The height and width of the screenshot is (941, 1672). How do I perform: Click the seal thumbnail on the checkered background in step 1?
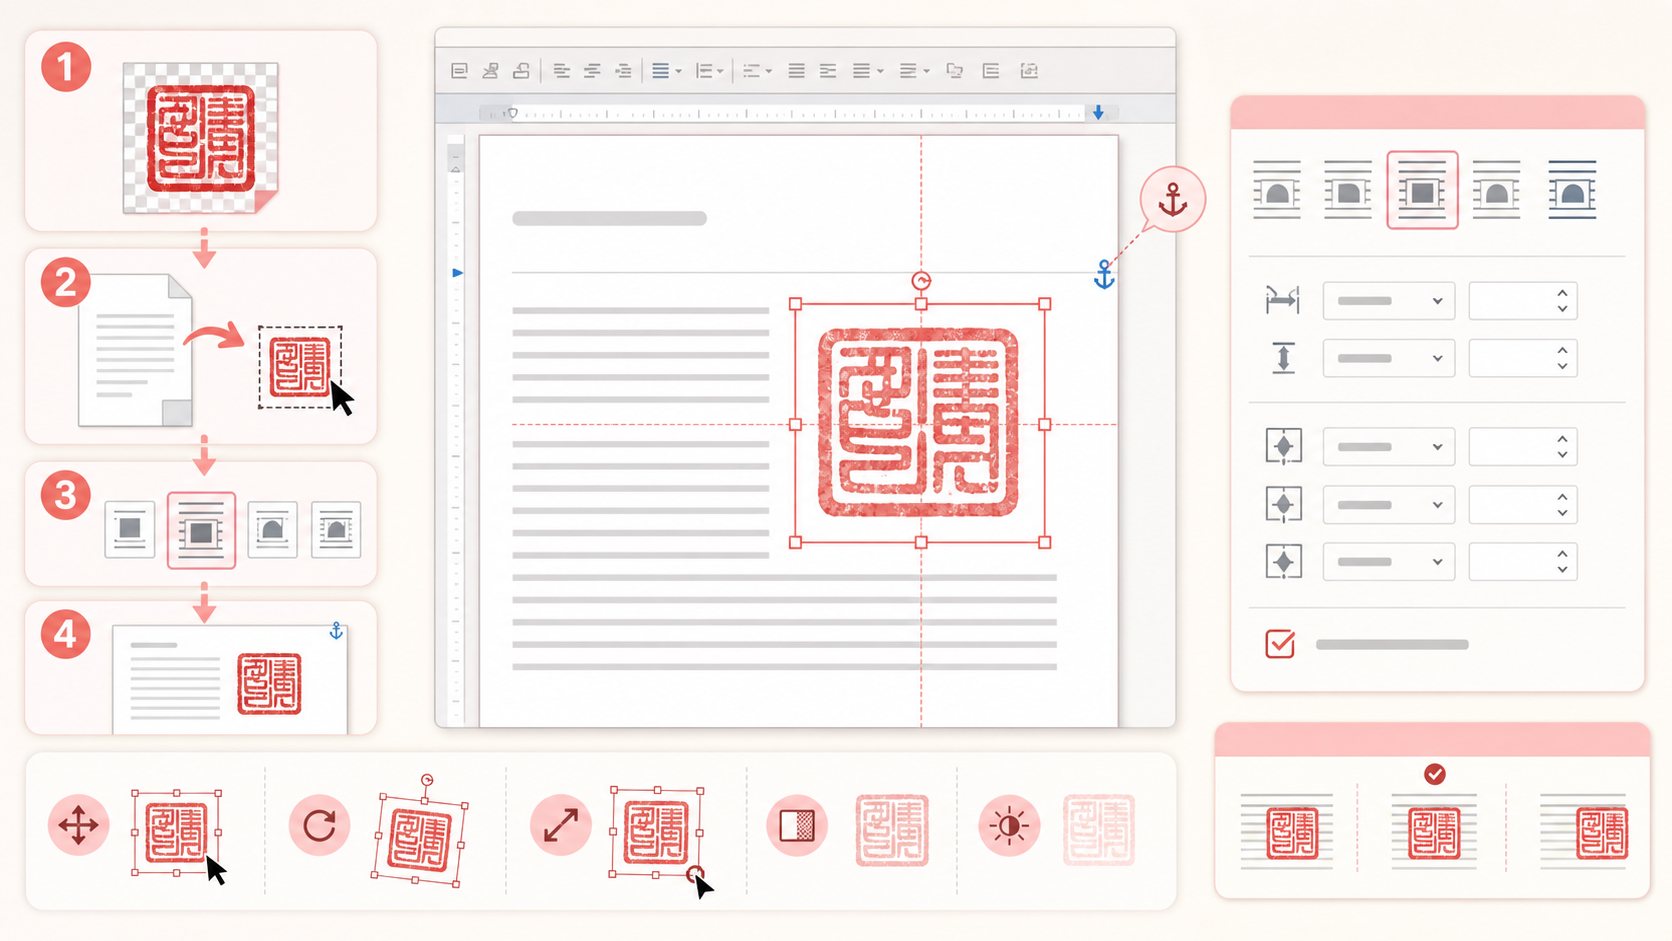(201, 139)
